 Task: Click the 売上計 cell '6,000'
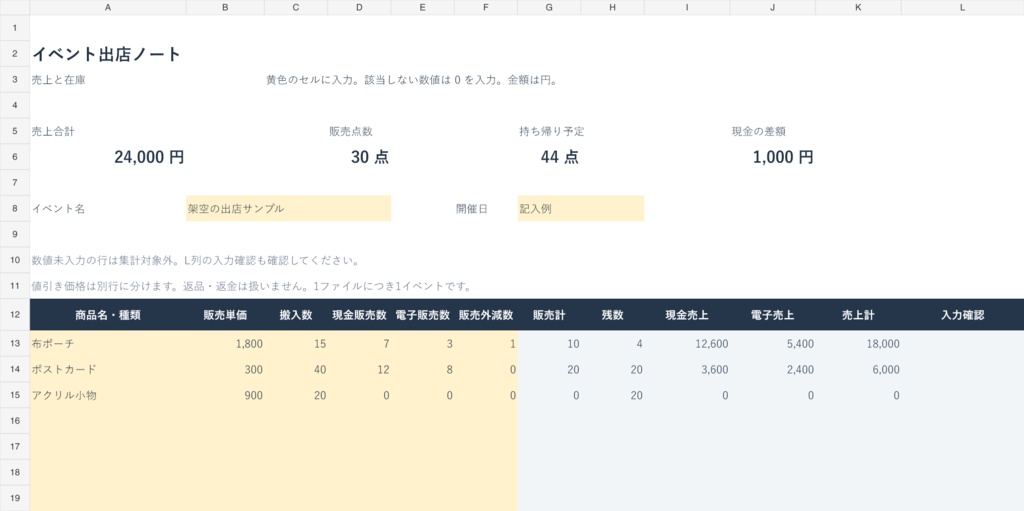point(858,369)
